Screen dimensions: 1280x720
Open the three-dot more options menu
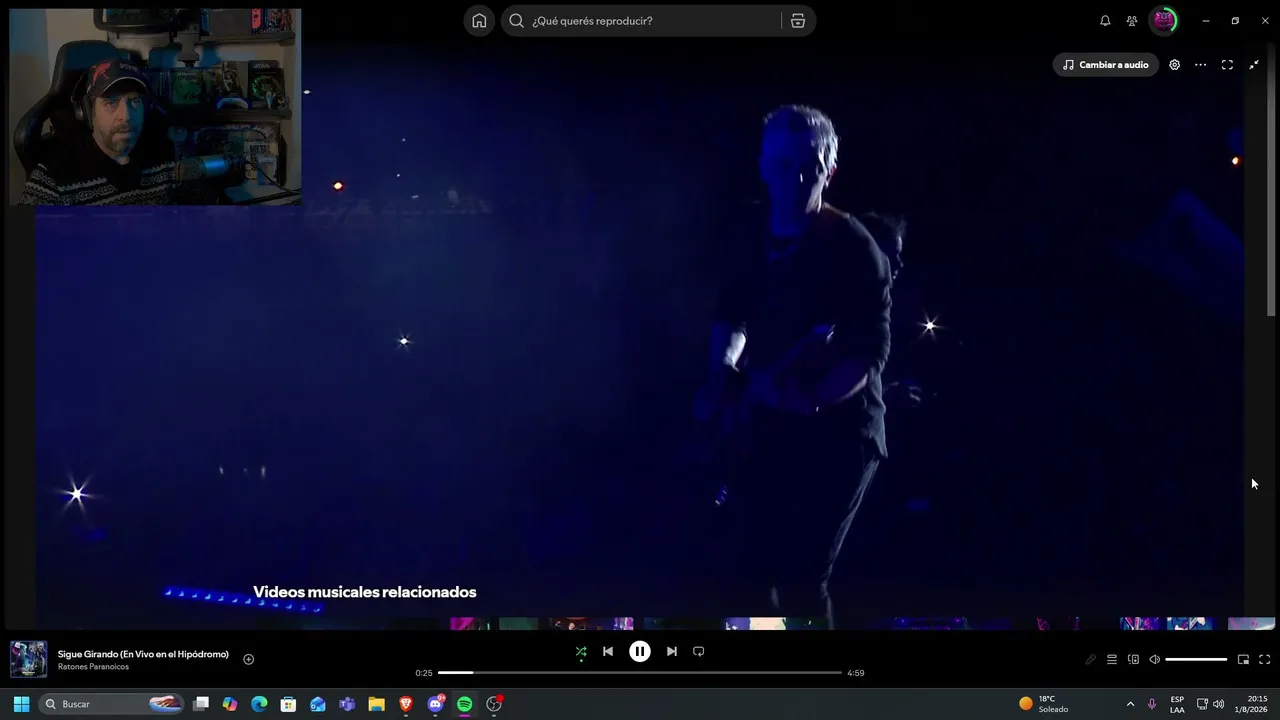pos(1201,65)
